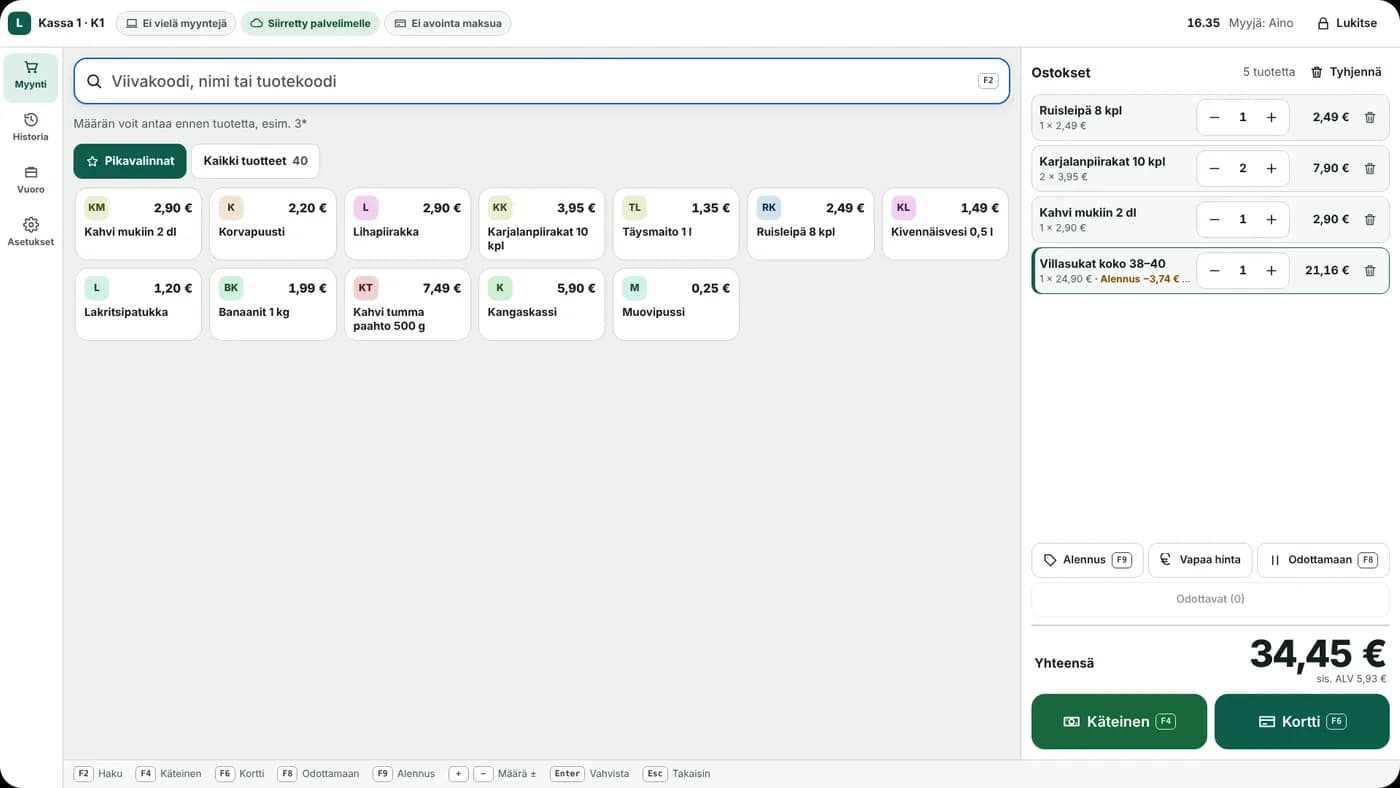This screenshot has height=788, width=1400.
Task: Delete Ruisleipä 8 kpl from the cart
Action: click(1370, 117)
